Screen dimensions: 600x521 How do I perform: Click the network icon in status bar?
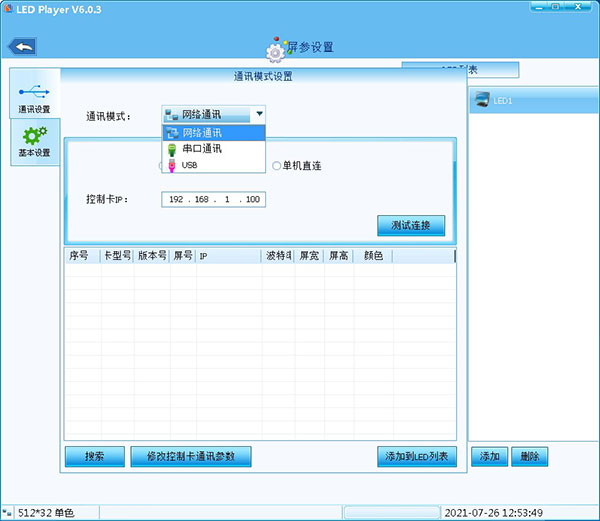coord(9,512)
